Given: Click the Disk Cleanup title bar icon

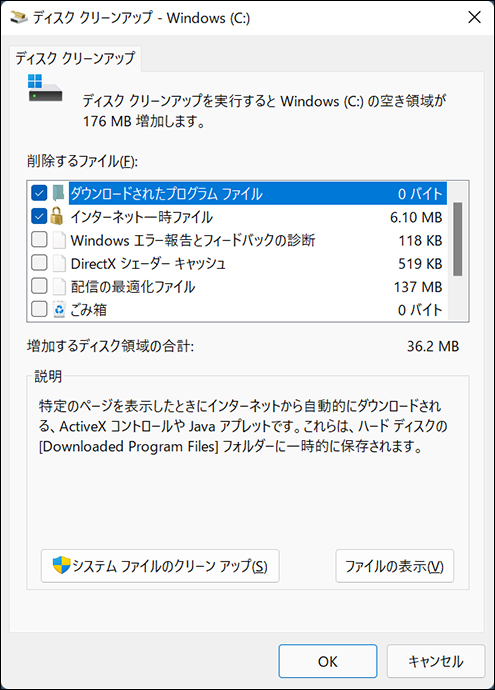Looking at the screenshot, I should (x=19, y=18).
